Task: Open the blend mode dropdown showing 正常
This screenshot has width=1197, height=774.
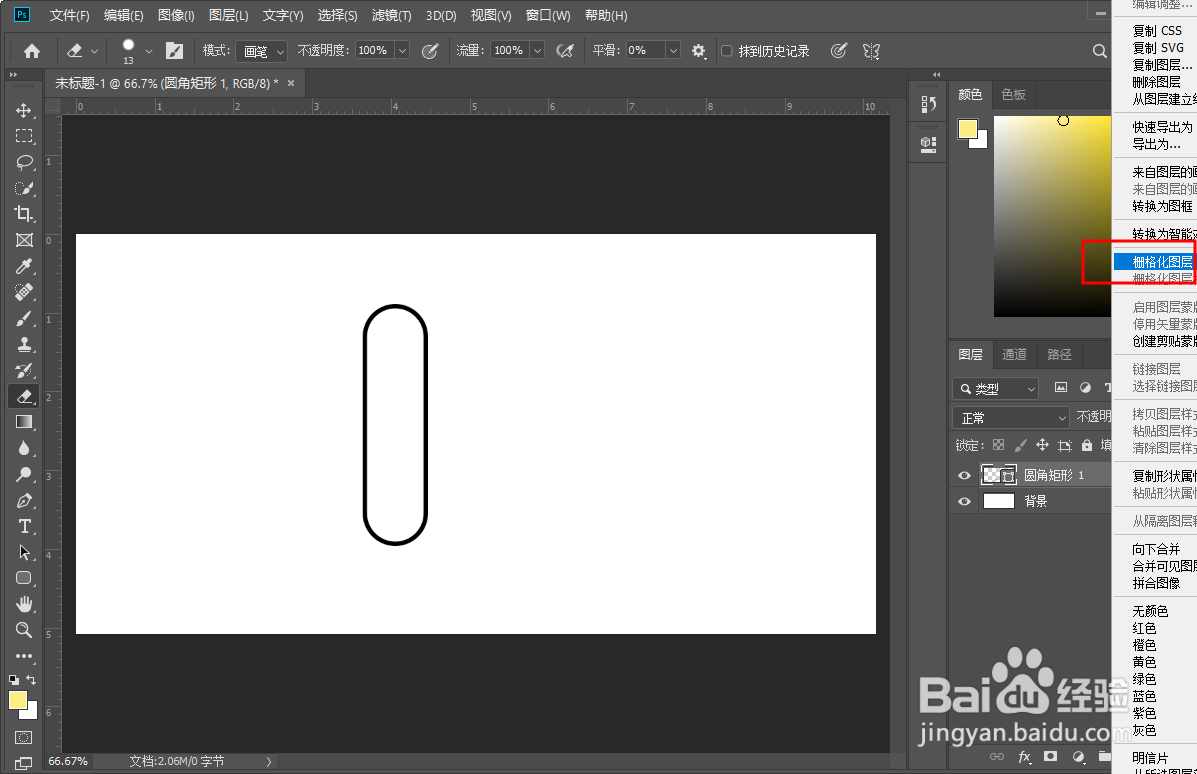Action: coord(1010,416)
